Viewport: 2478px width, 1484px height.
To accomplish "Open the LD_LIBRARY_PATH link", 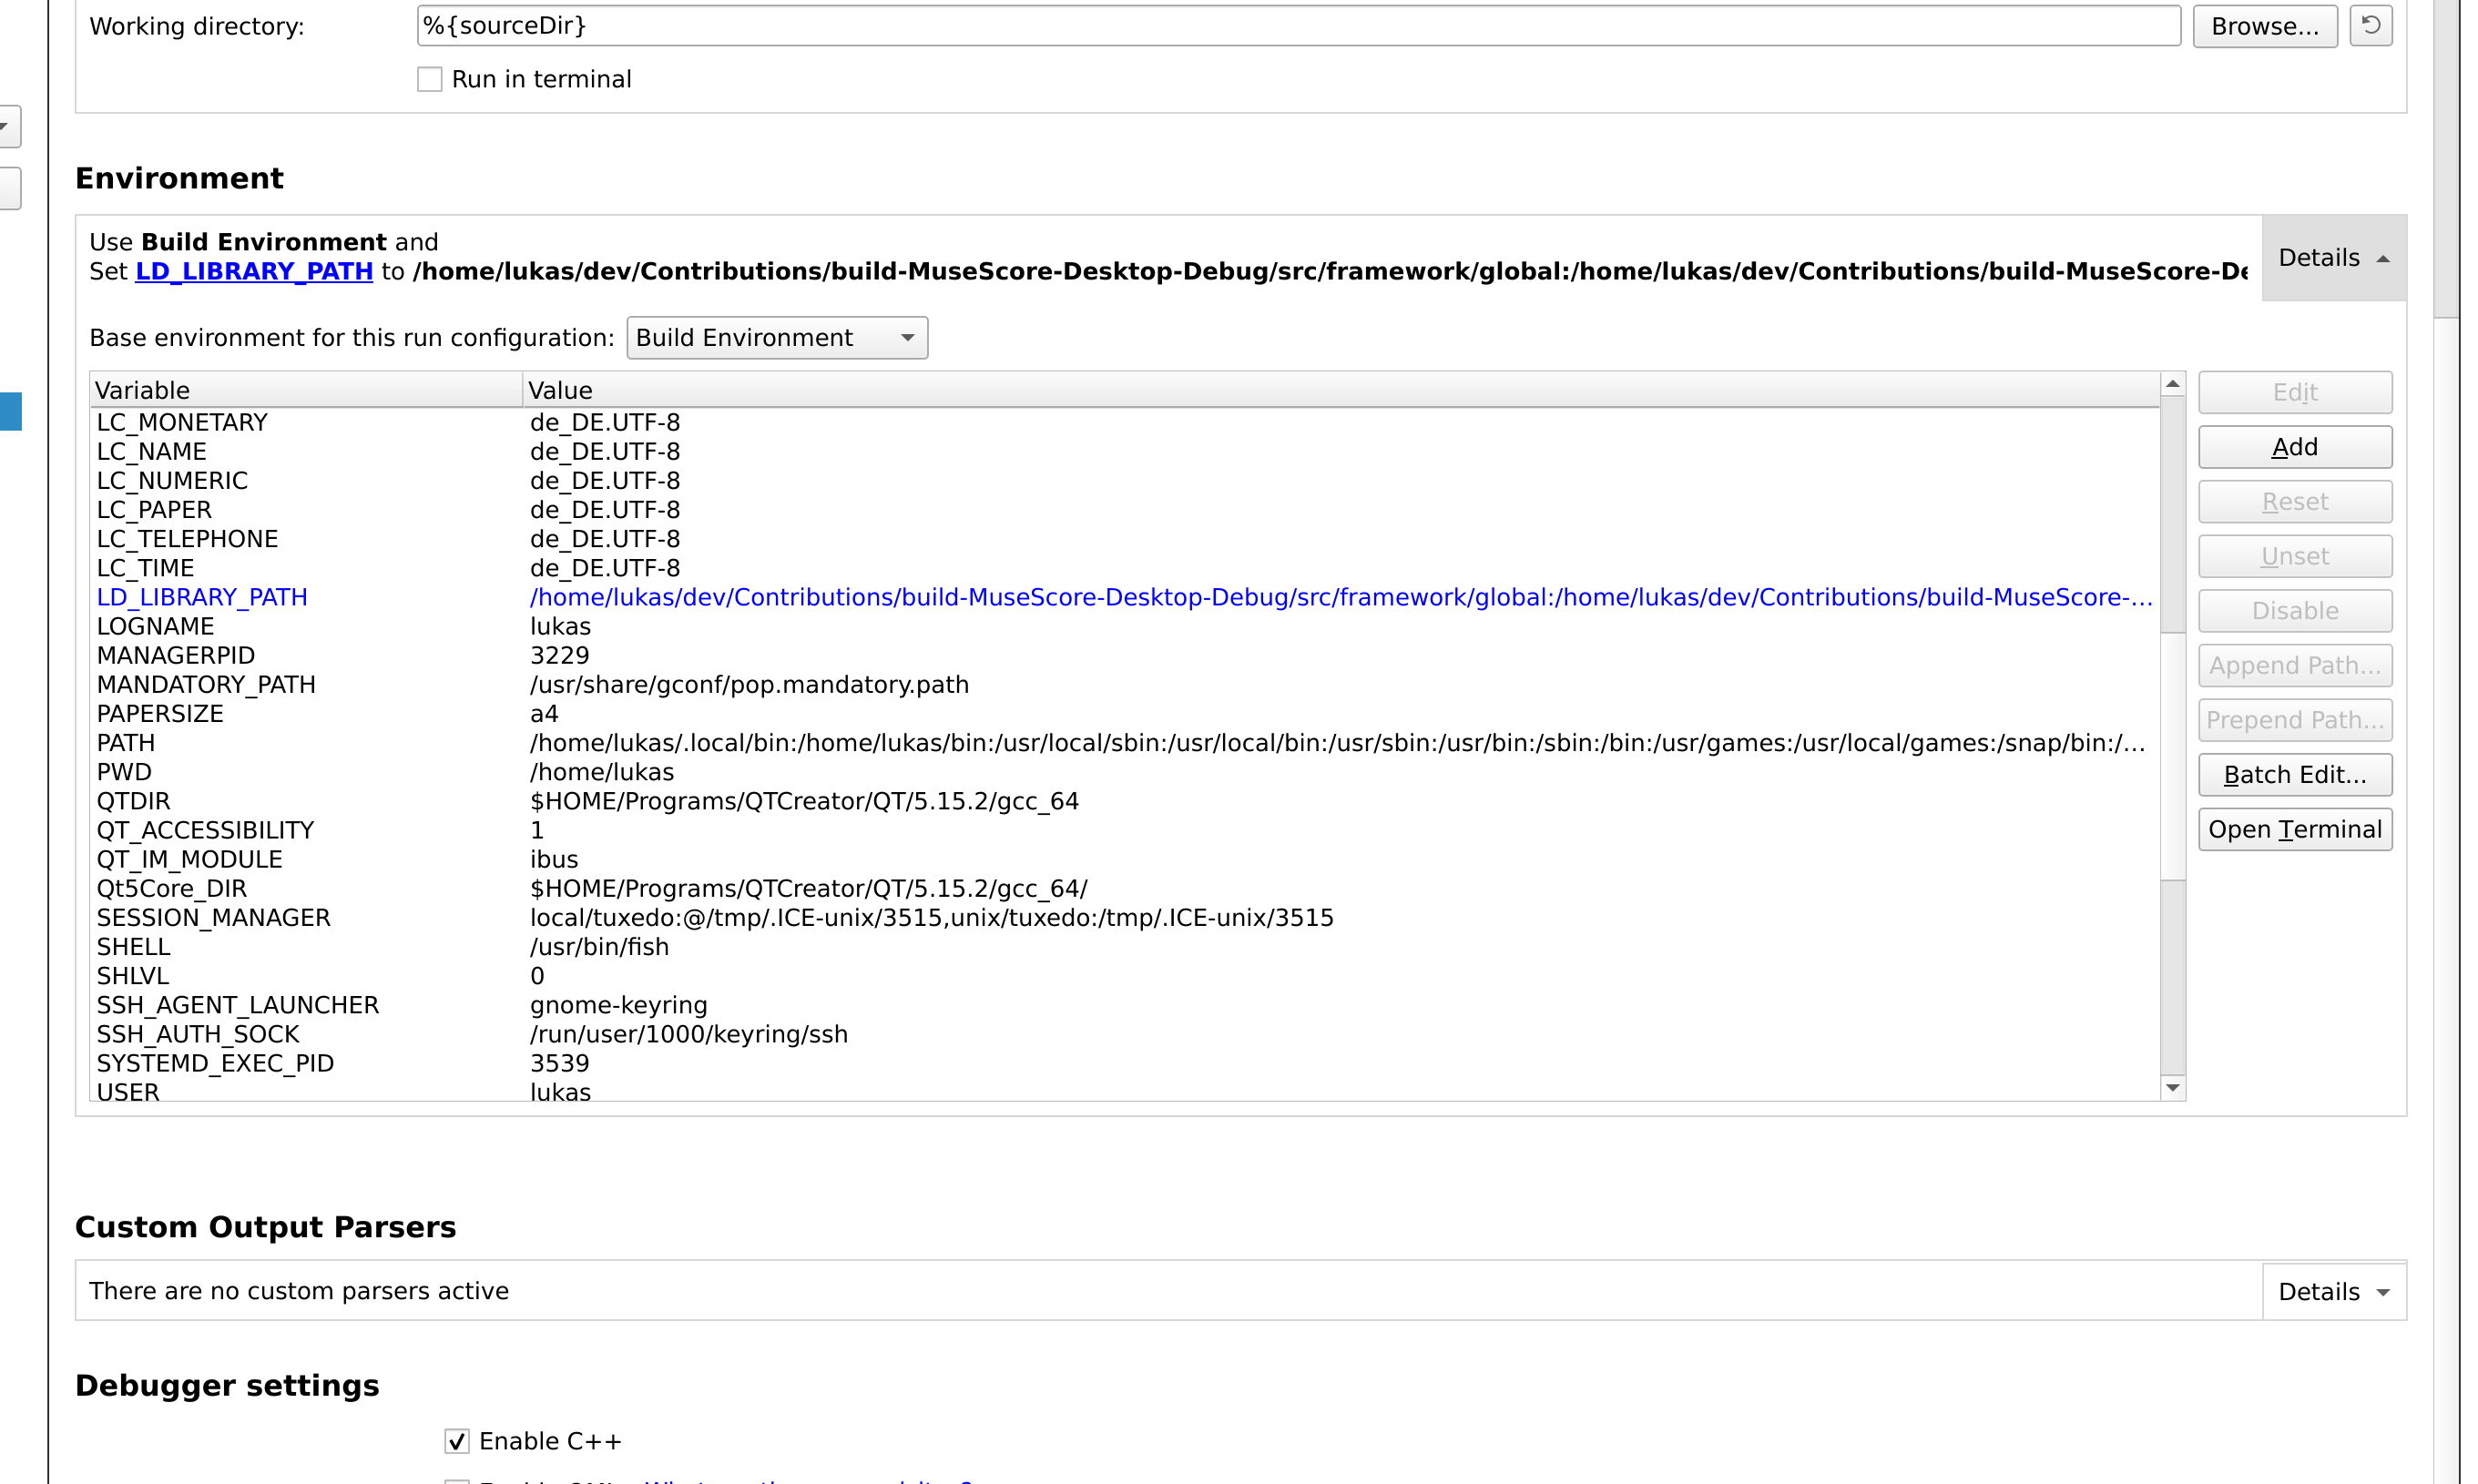I will point(253,271).
